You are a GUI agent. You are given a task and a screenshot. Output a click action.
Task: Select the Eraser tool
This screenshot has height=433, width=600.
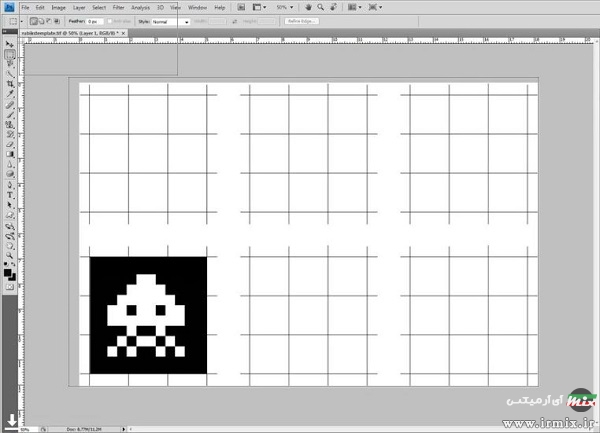[x=10, y=145]
